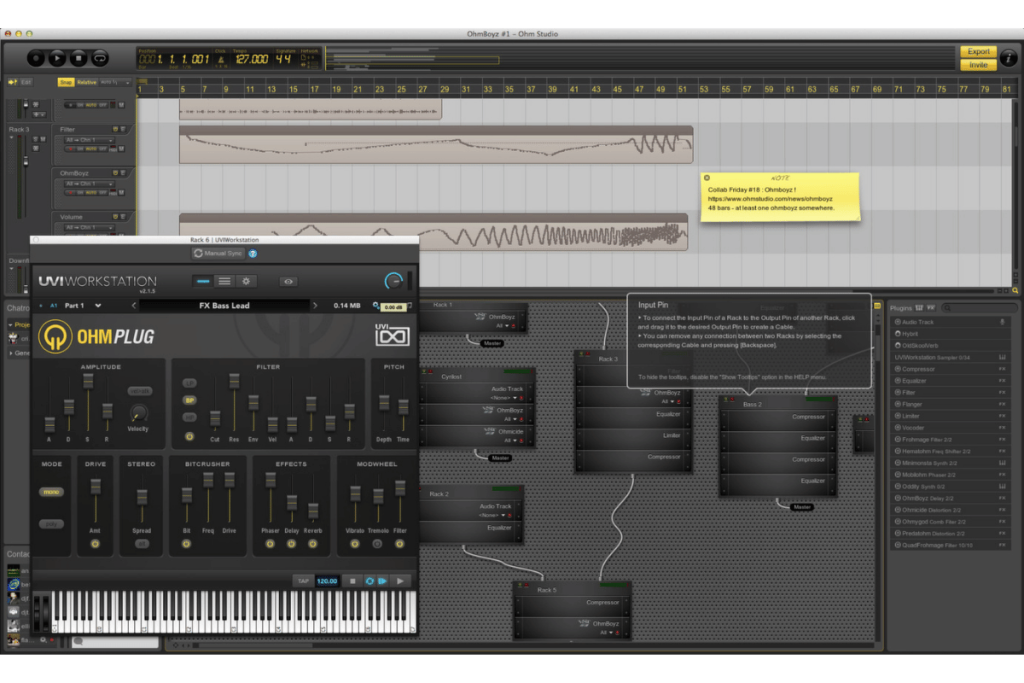Open the OhmBoyz track channel dropdown
The image size is (1024, 683).
point(89,183)
